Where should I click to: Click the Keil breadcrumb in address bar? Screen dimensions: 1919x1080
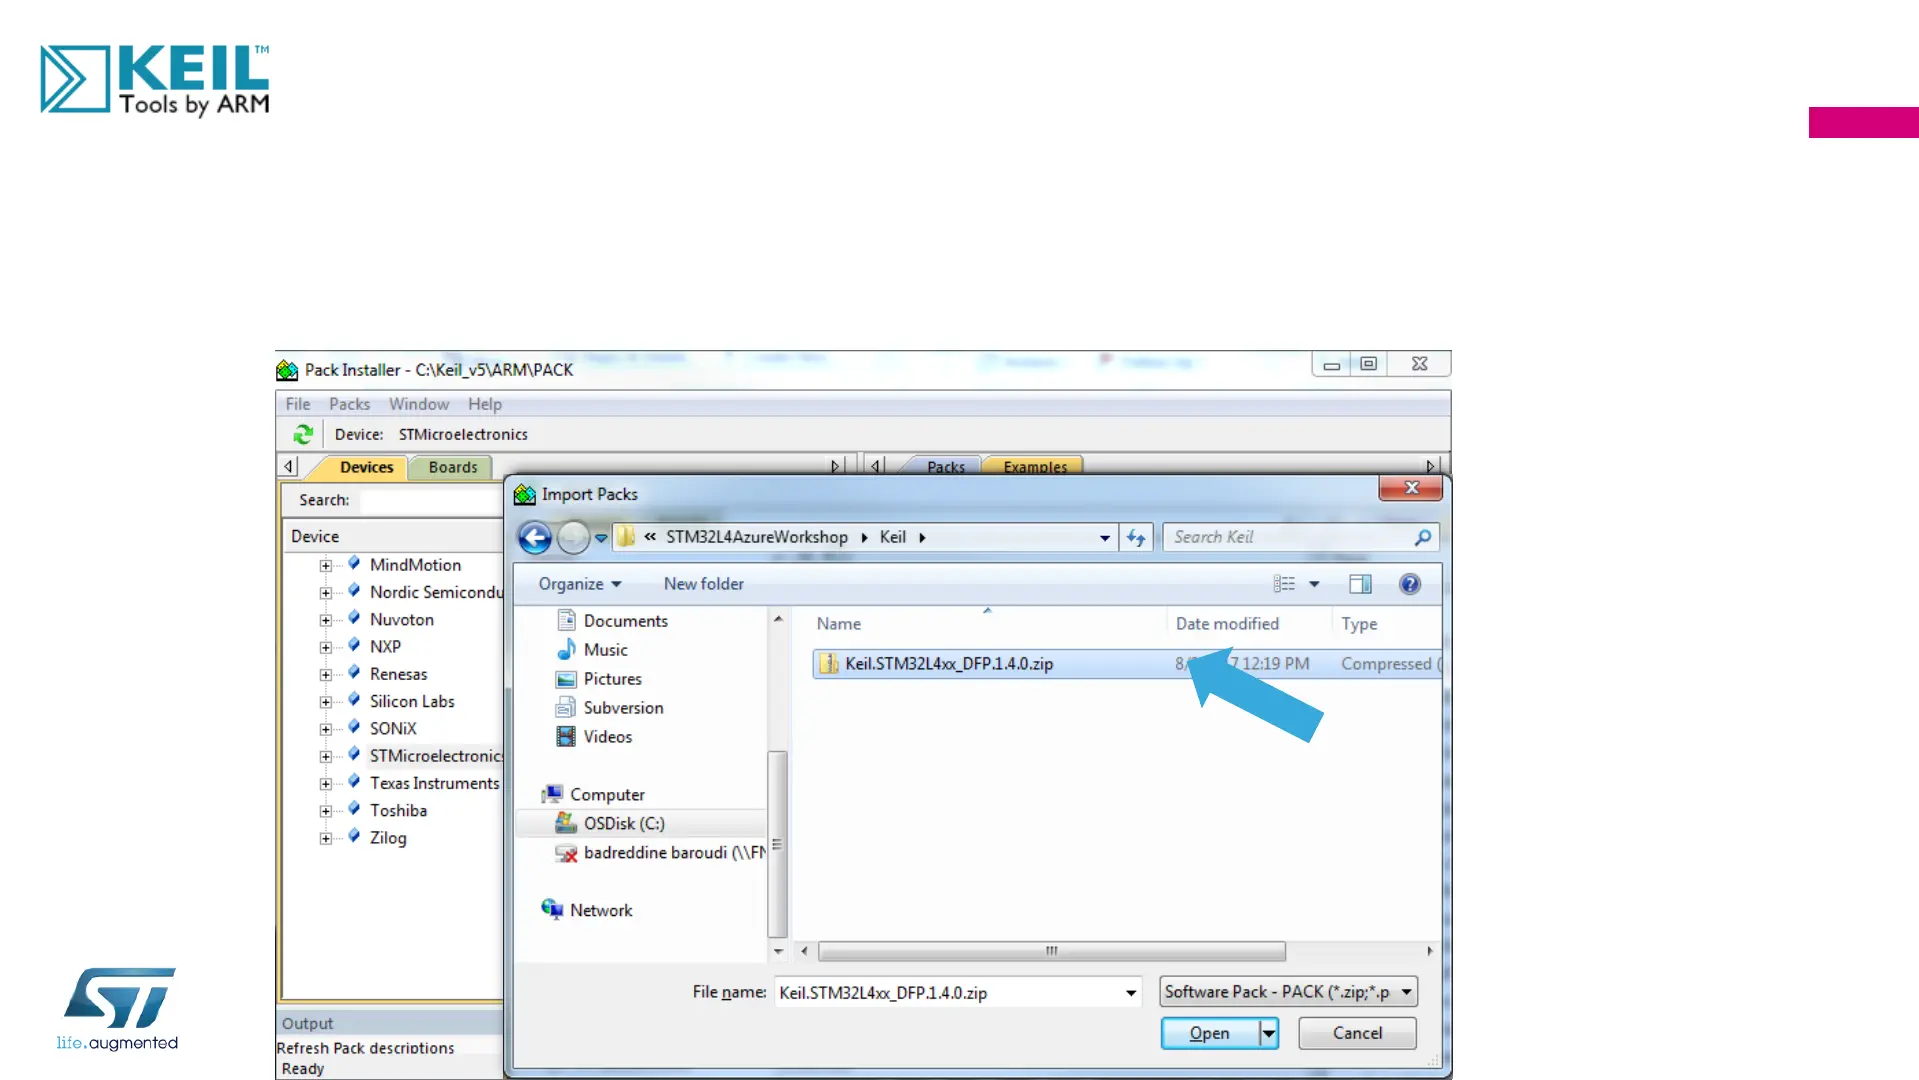(x=893, y=537)
